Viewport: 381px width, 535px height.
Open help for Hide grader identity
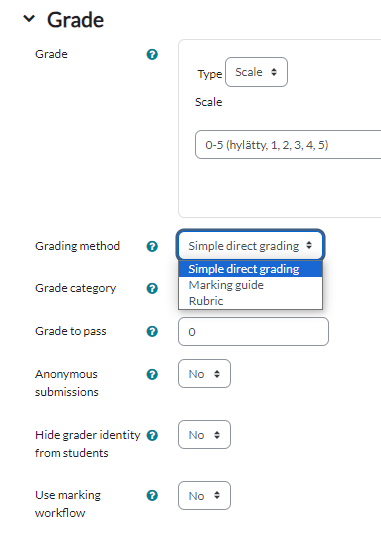click(152, 435)
